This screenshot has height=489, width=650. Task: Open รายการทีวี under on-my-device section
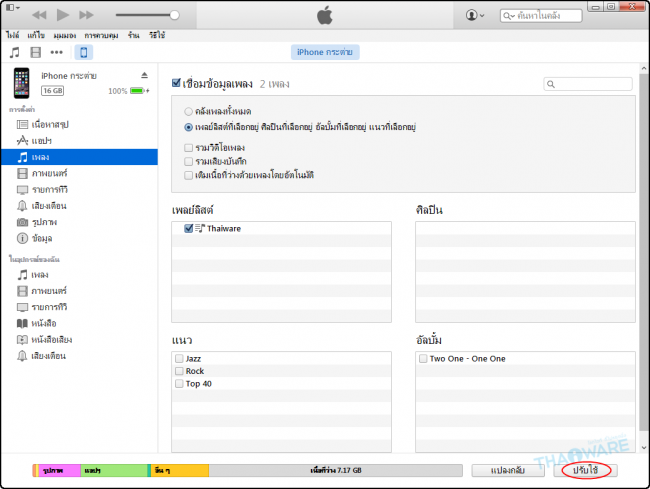point(79,307)
